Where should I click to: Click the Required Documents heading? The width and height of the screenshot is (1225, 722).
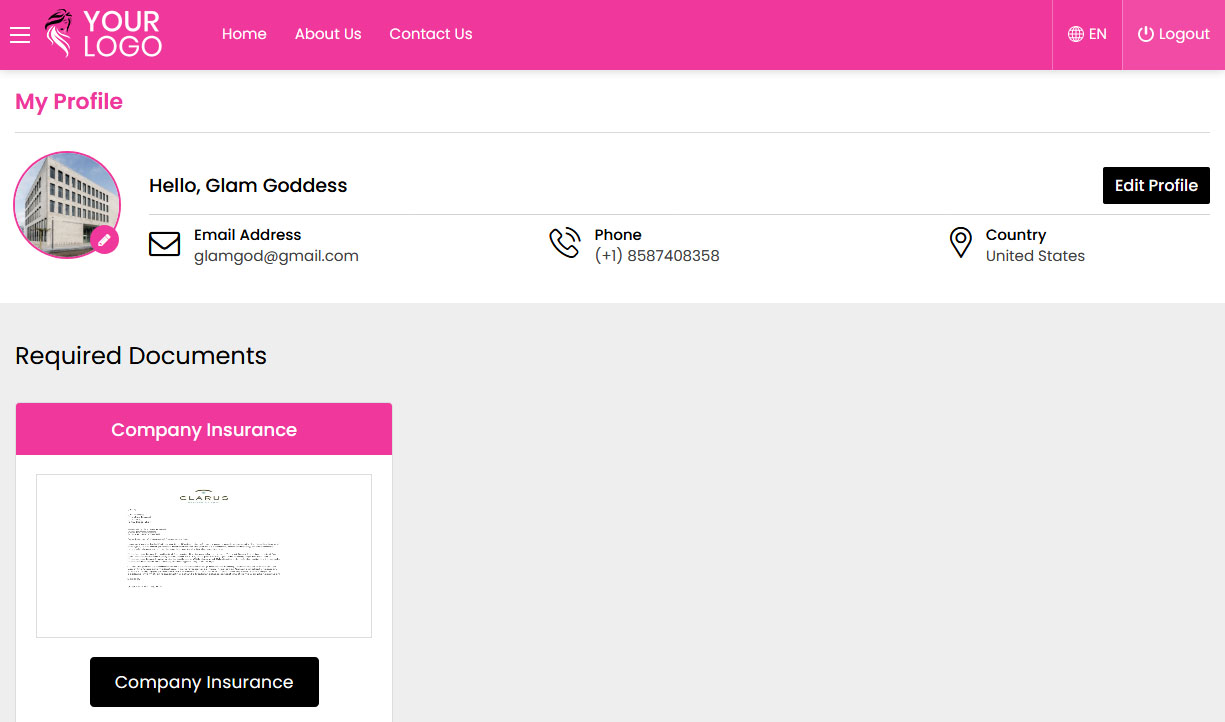[141, 356]
